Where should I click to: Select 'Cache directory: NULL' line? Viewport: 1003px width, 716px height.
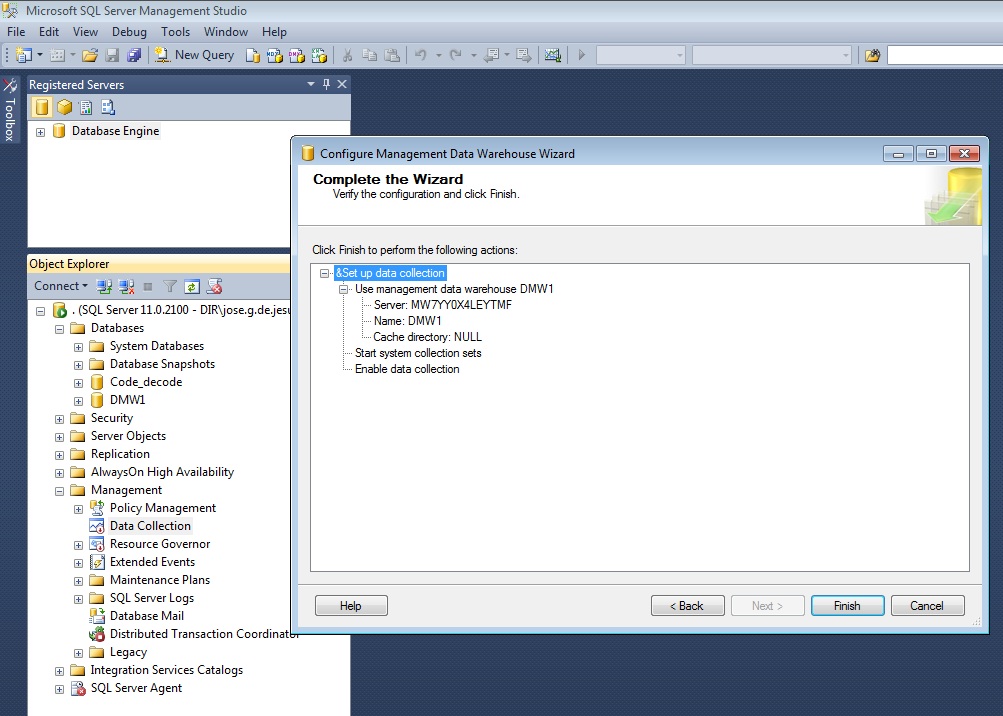click(427, 337)
